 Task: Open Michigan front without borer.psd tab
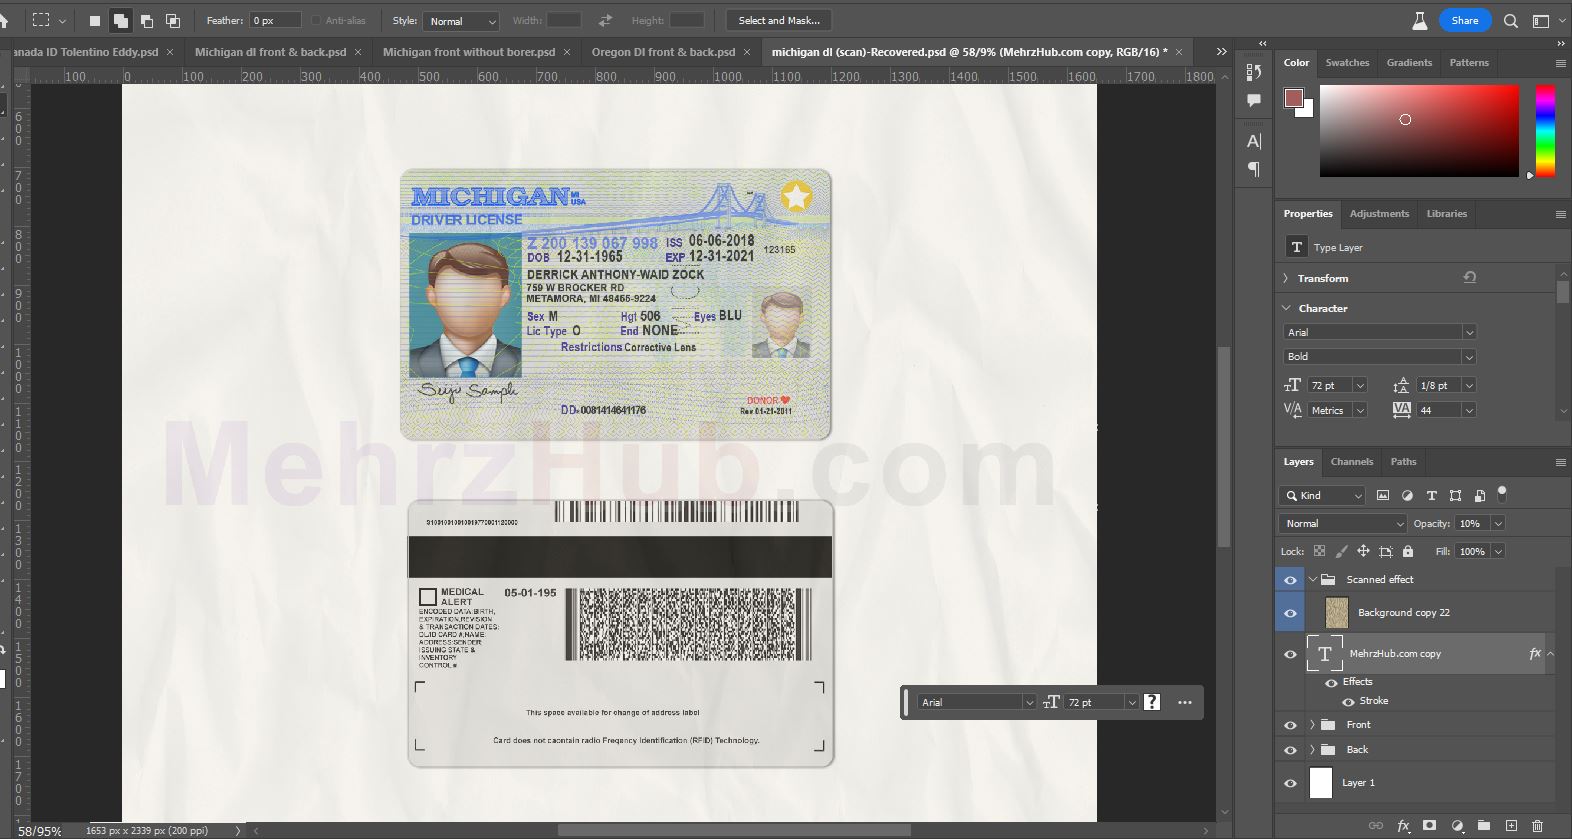point(469,52)
